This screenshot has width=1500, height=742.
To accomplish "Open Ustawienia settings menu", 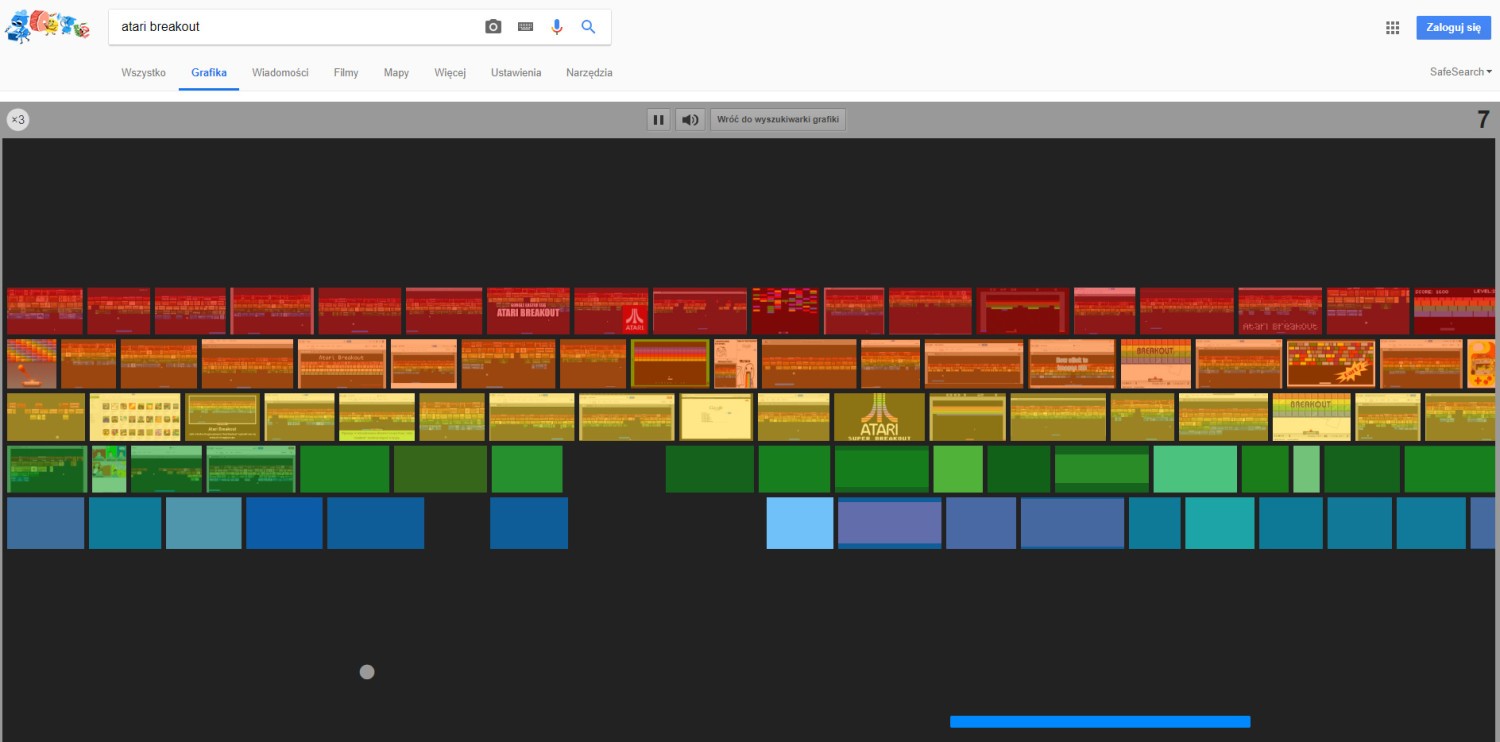I will pyautogui.click(x=516, y=73).
